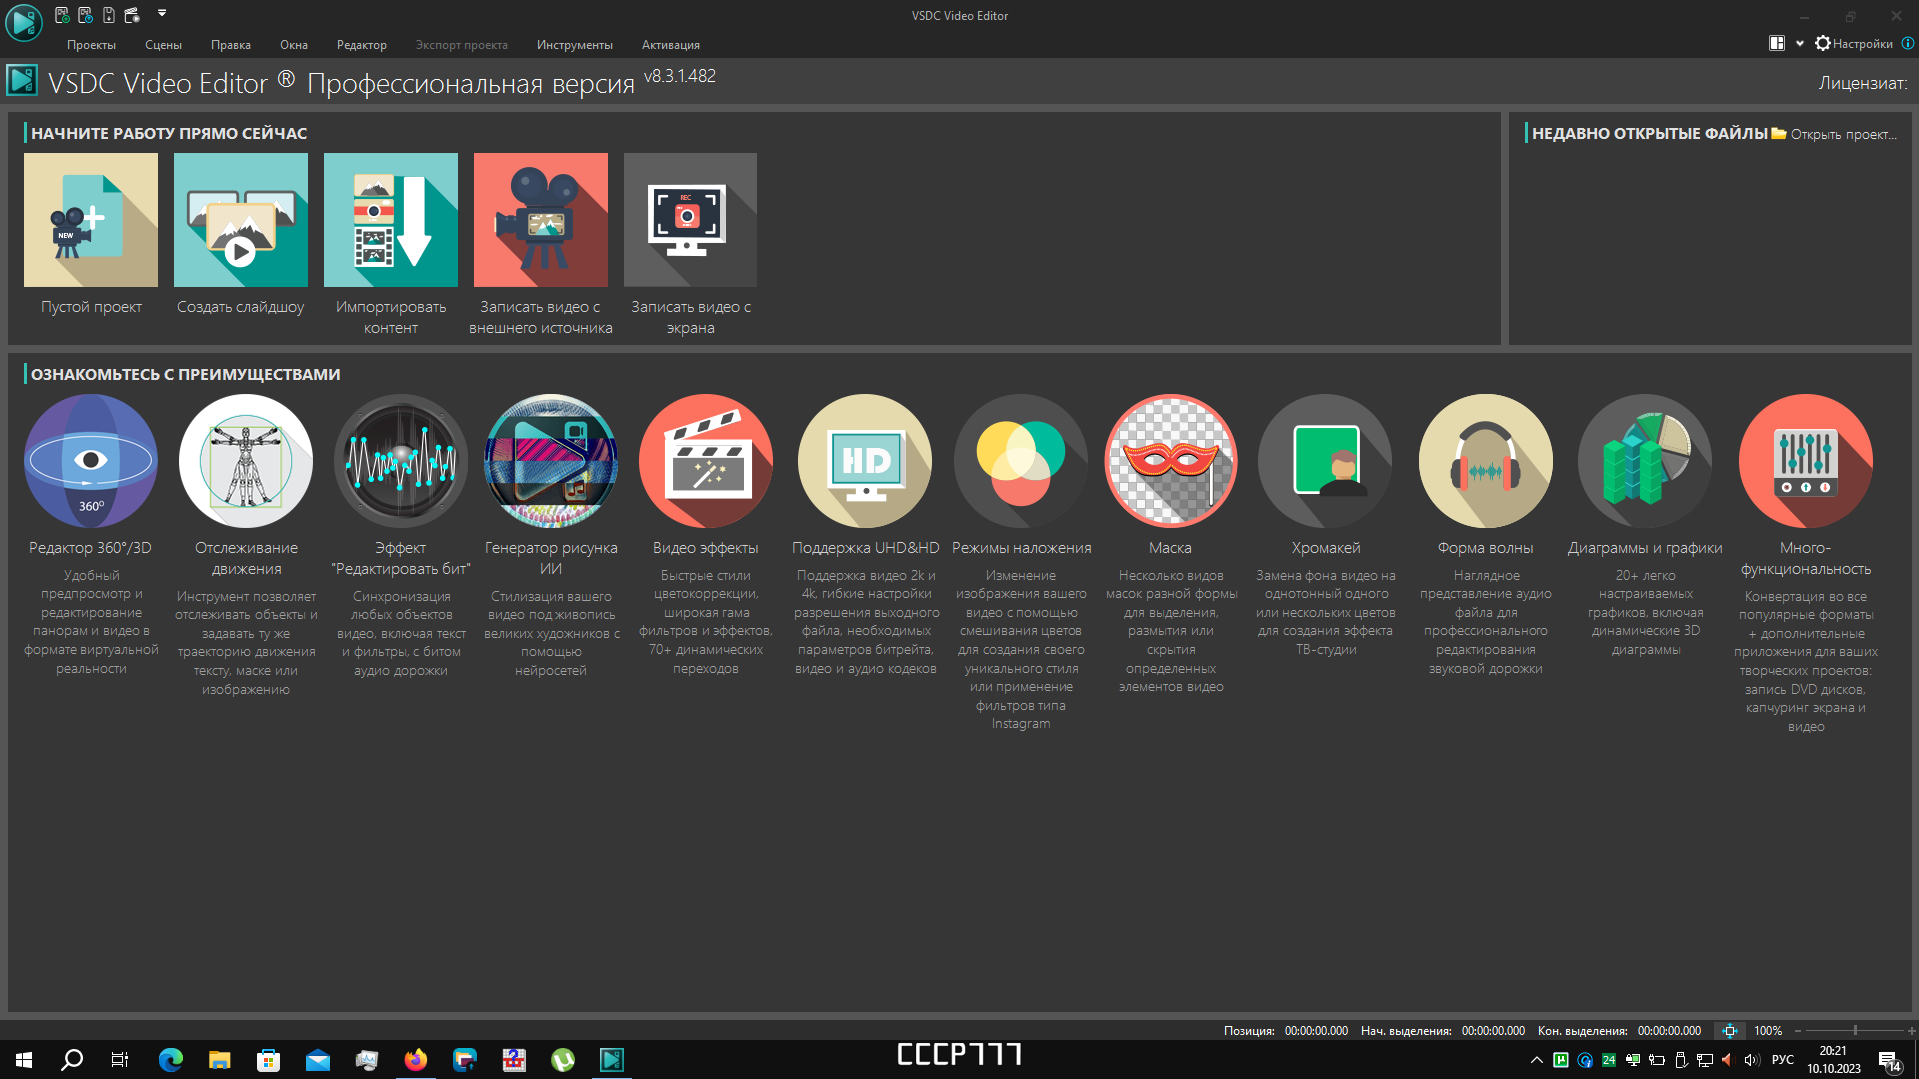Open Записать видео с внешнего источника
This screenshot has height=1079, width=1919.
pyautogui.click(x=541, y=220)
